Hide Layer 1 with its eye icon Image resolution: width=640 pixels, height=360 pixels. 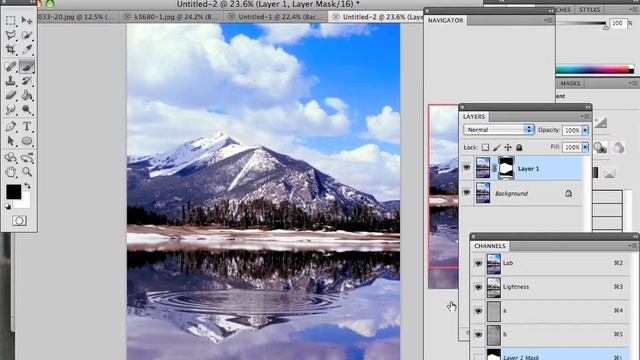(467, 167)
